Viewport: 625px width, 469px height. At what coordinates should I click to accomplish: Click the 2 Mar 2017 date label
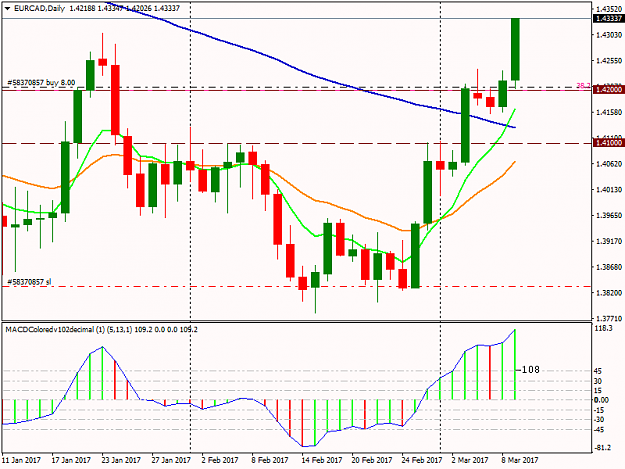tap(470, 460)
